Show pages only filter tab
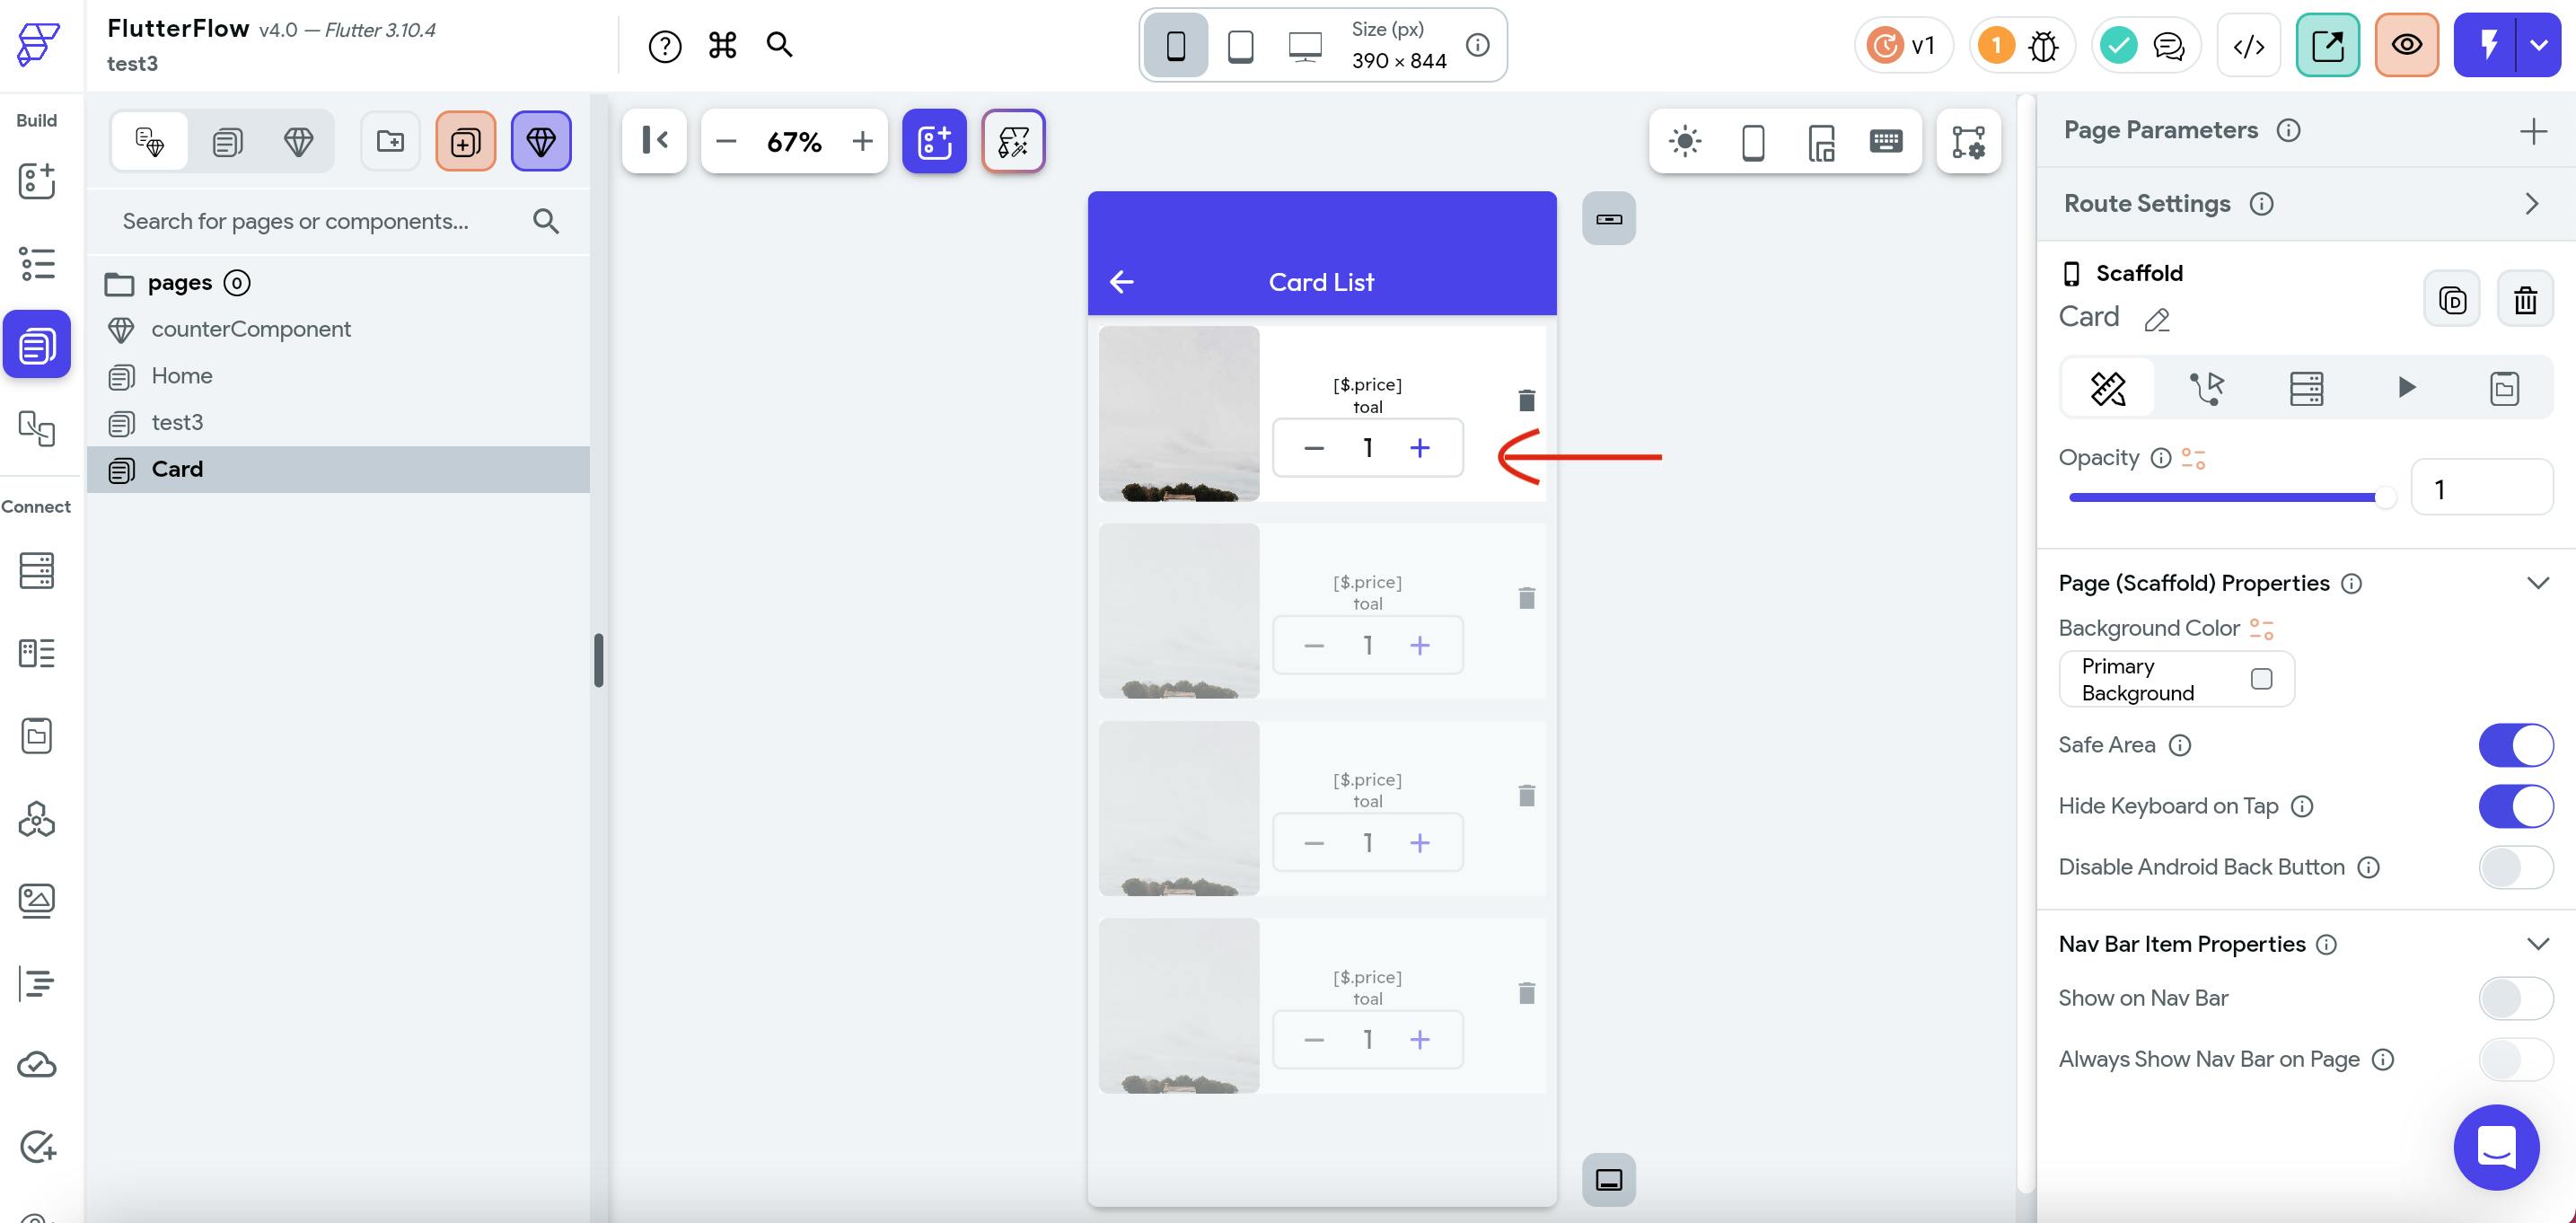Image resolution: width=2576 pixels, height=1223 pixels. (x=227, y=141)
